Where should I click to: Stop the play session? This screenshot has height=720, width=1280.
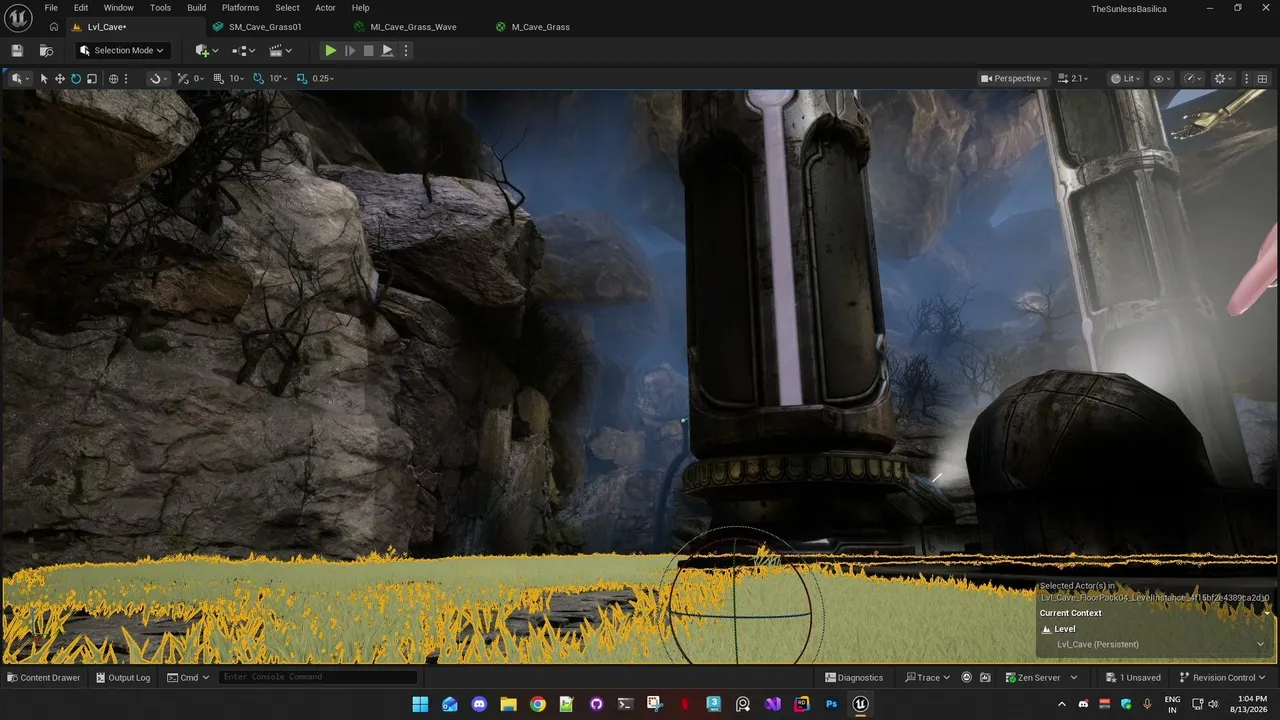(368, 51)
